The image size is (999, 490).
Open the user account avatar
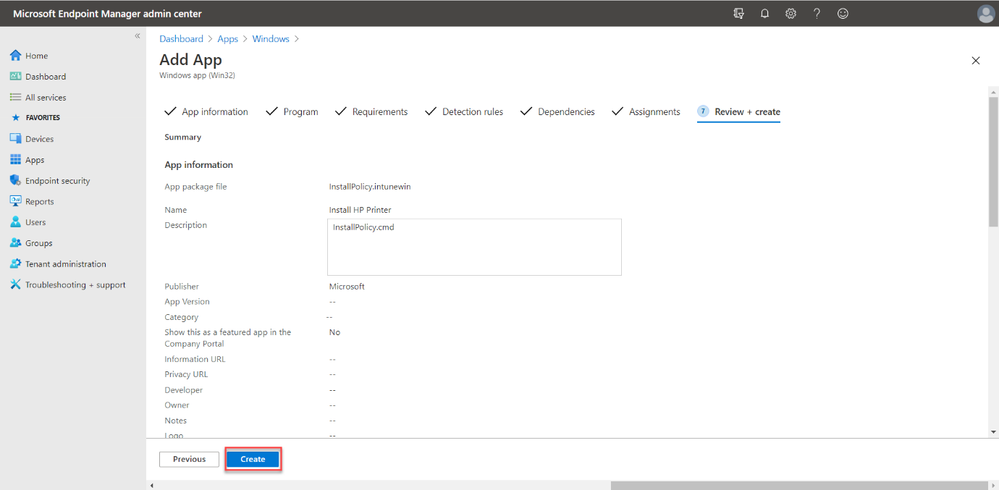click(985, 13)
